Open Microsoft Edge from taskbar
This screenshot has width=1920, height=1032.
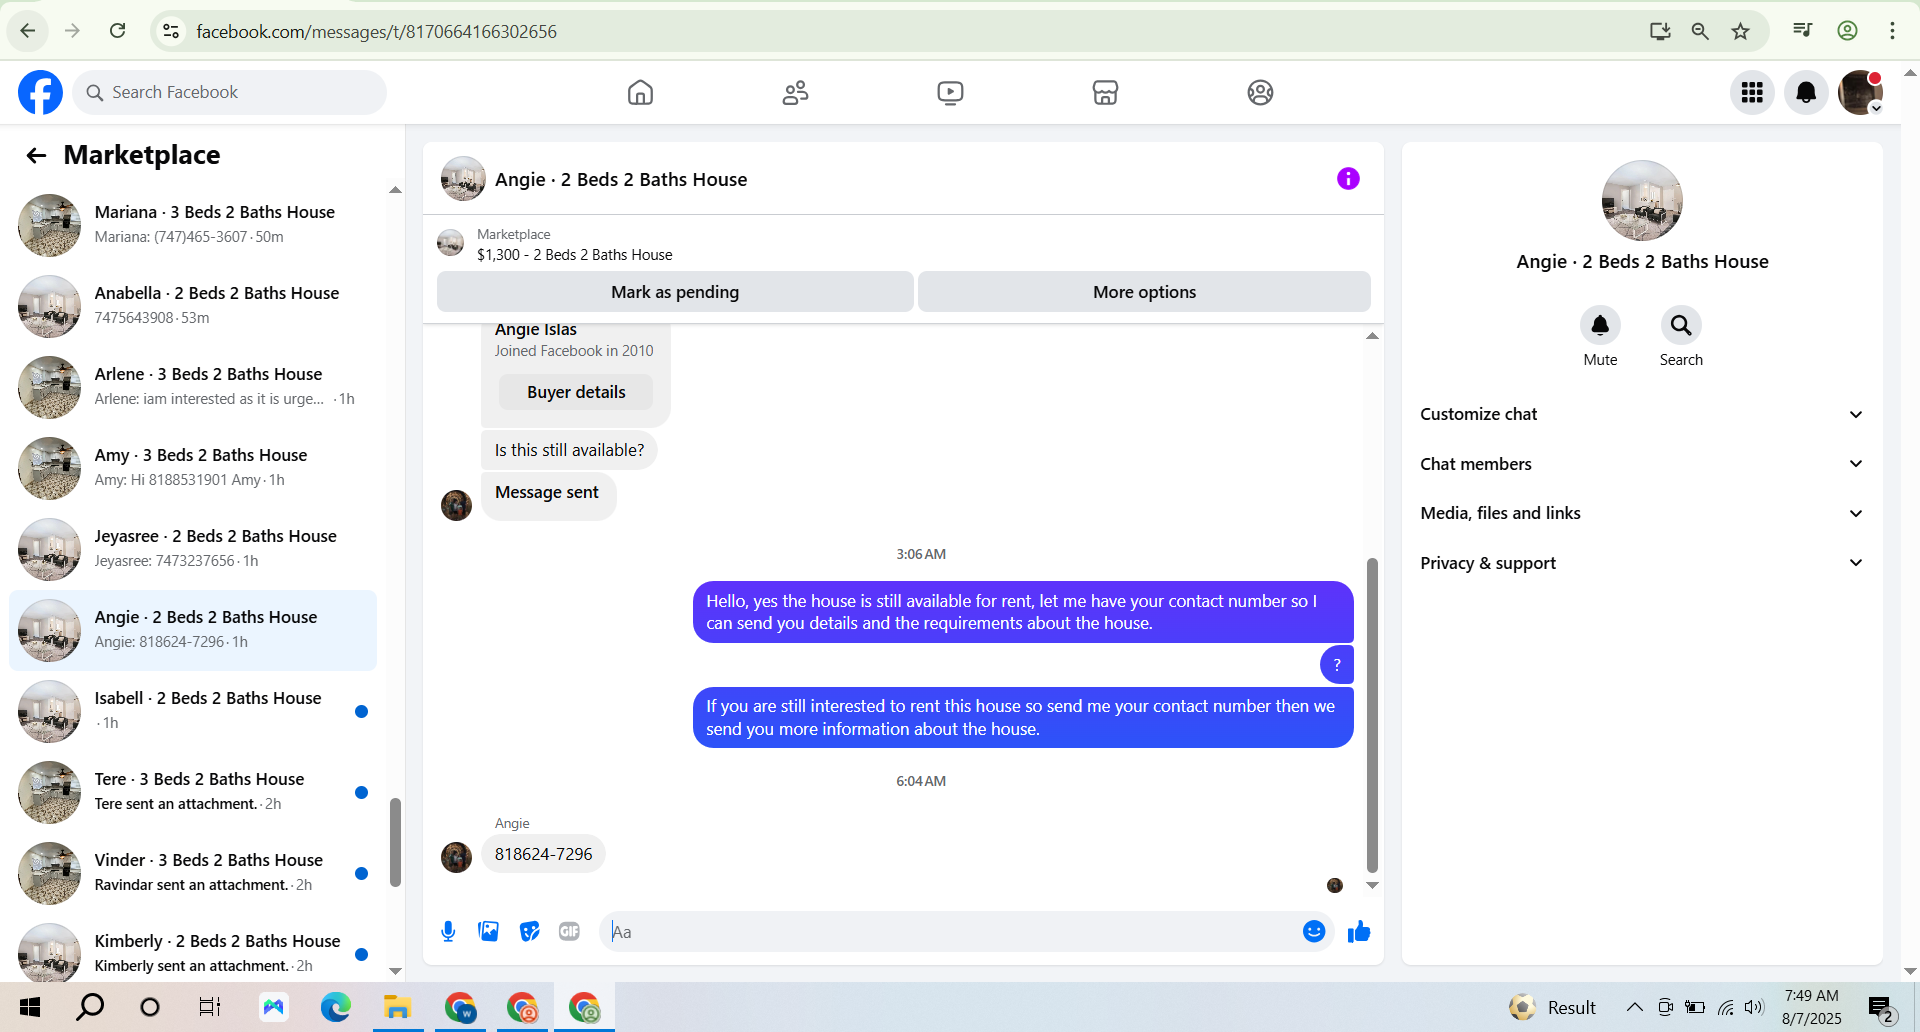pyautogui.click(x=335, y=1007)
